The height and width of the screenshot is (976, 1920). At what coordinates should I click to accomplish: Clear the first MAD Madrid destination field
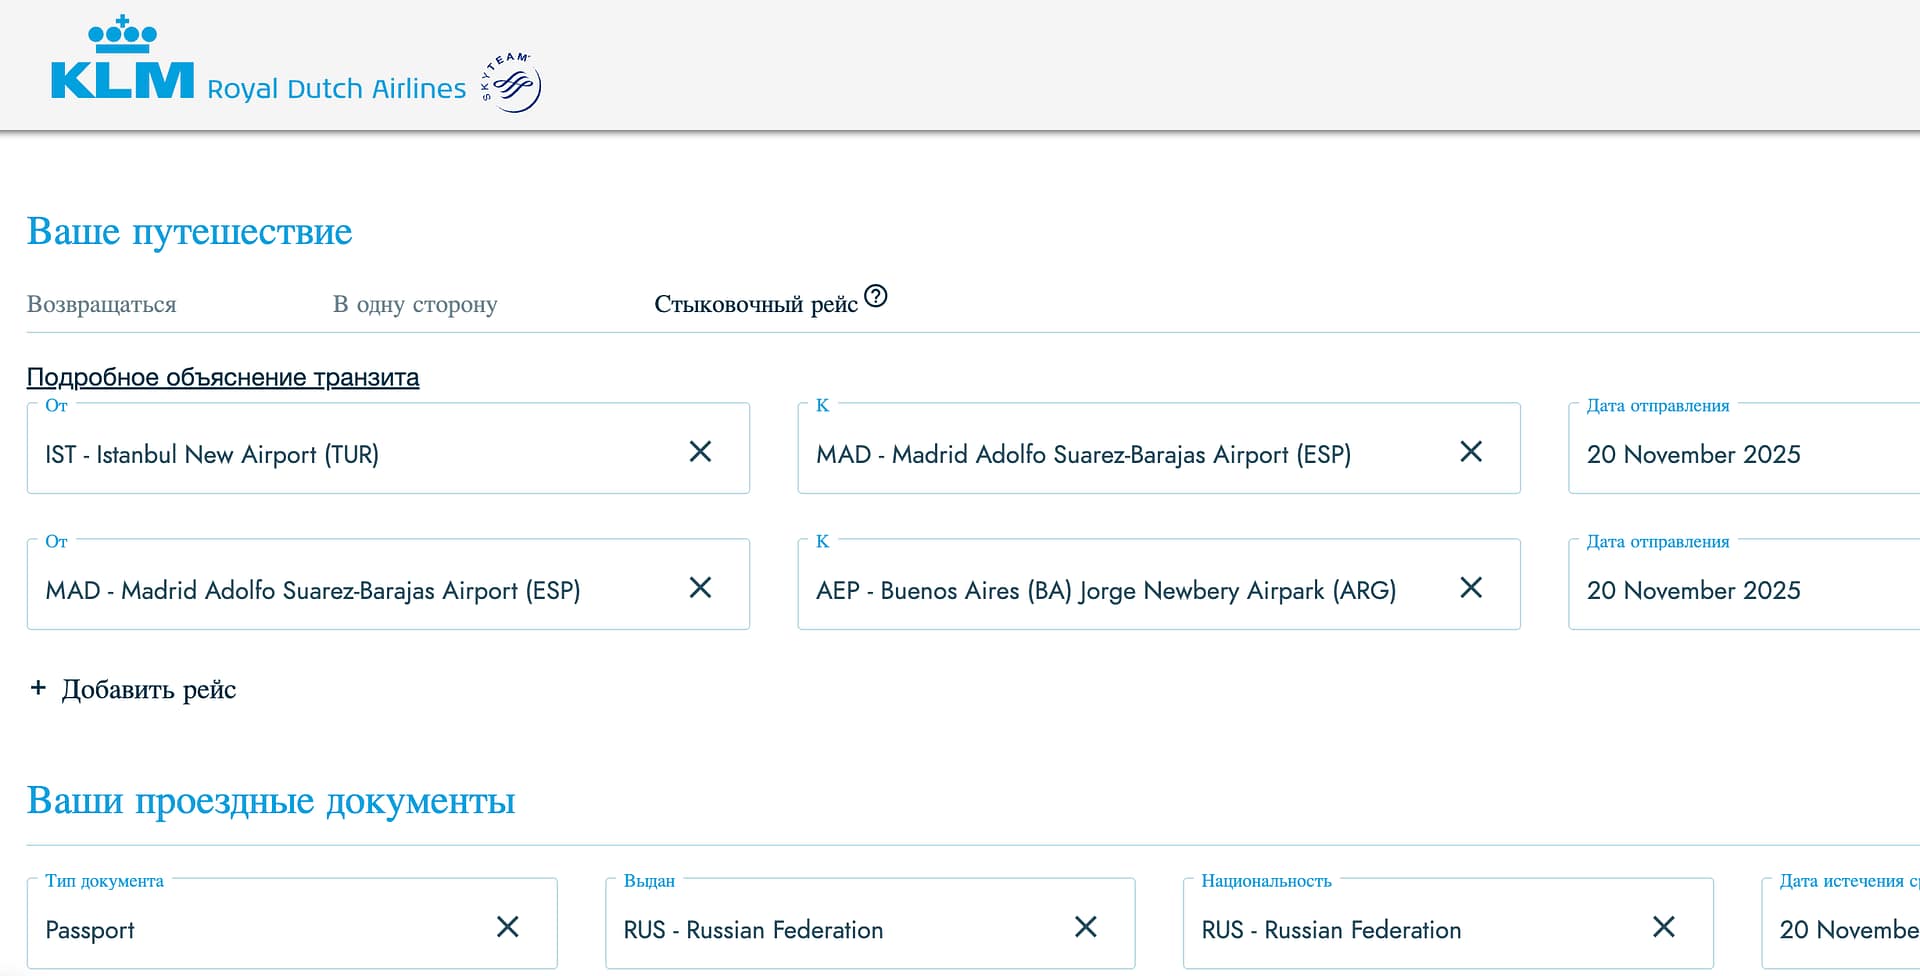pos(1471,452)
